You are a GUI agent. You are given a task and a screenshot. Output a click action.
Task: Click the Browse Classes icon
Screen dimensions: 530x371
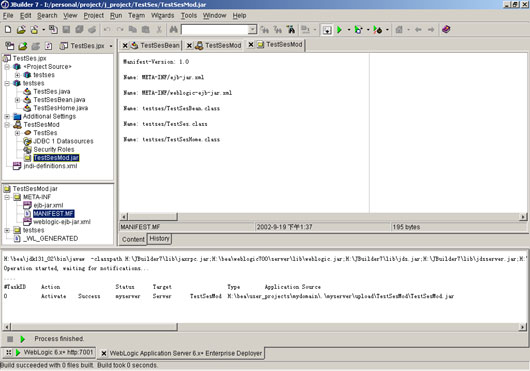(x=291, y=30)
